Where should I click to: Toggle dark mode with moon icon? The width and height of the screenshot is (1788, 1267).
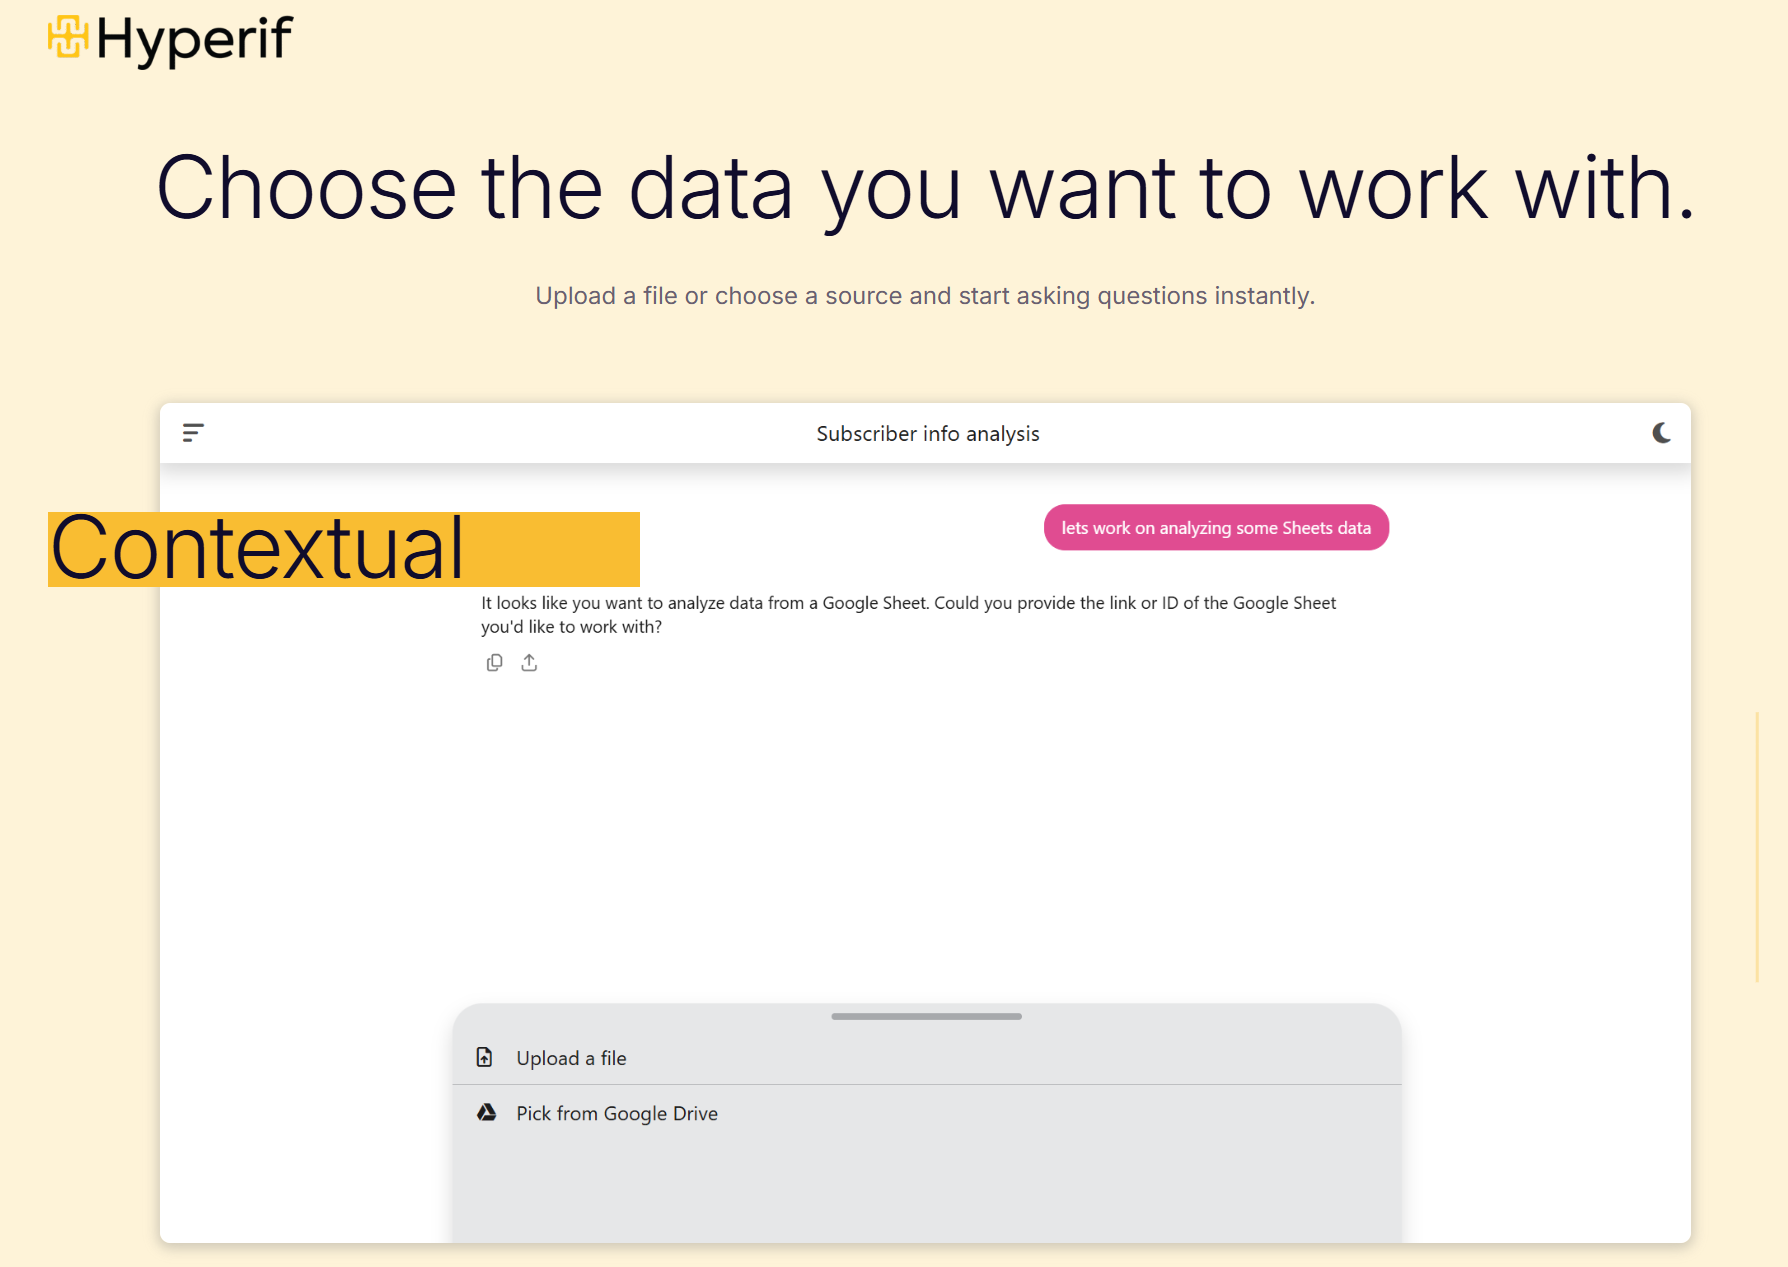(1661, 433)
